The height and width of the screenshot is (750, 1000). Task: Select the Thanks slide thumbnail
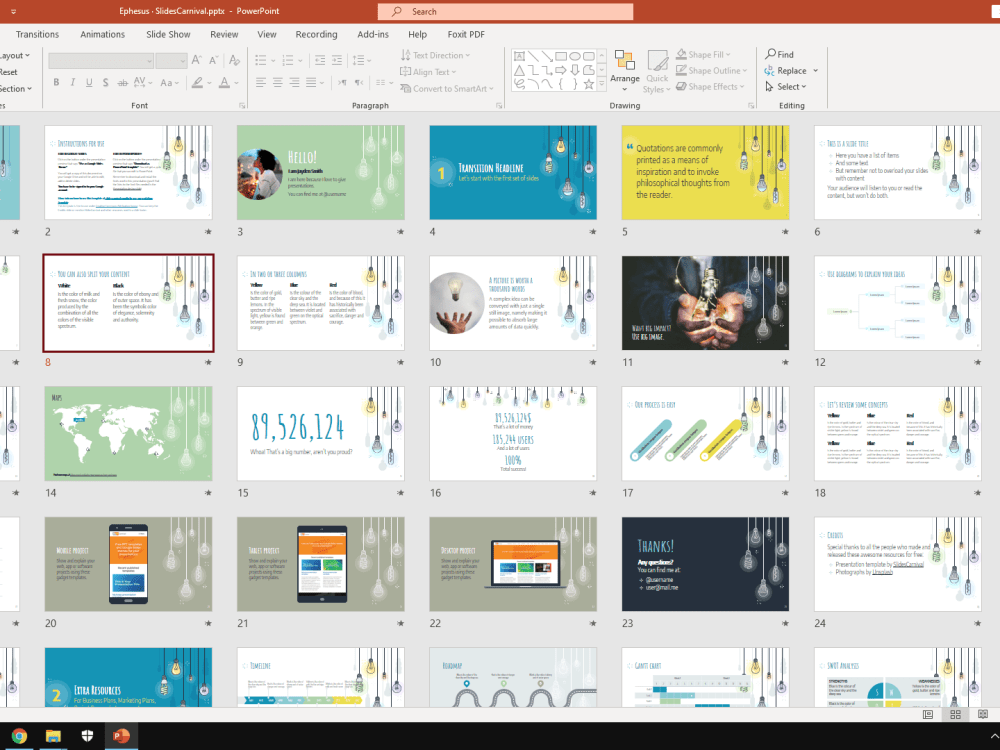(x=705, y=564)
